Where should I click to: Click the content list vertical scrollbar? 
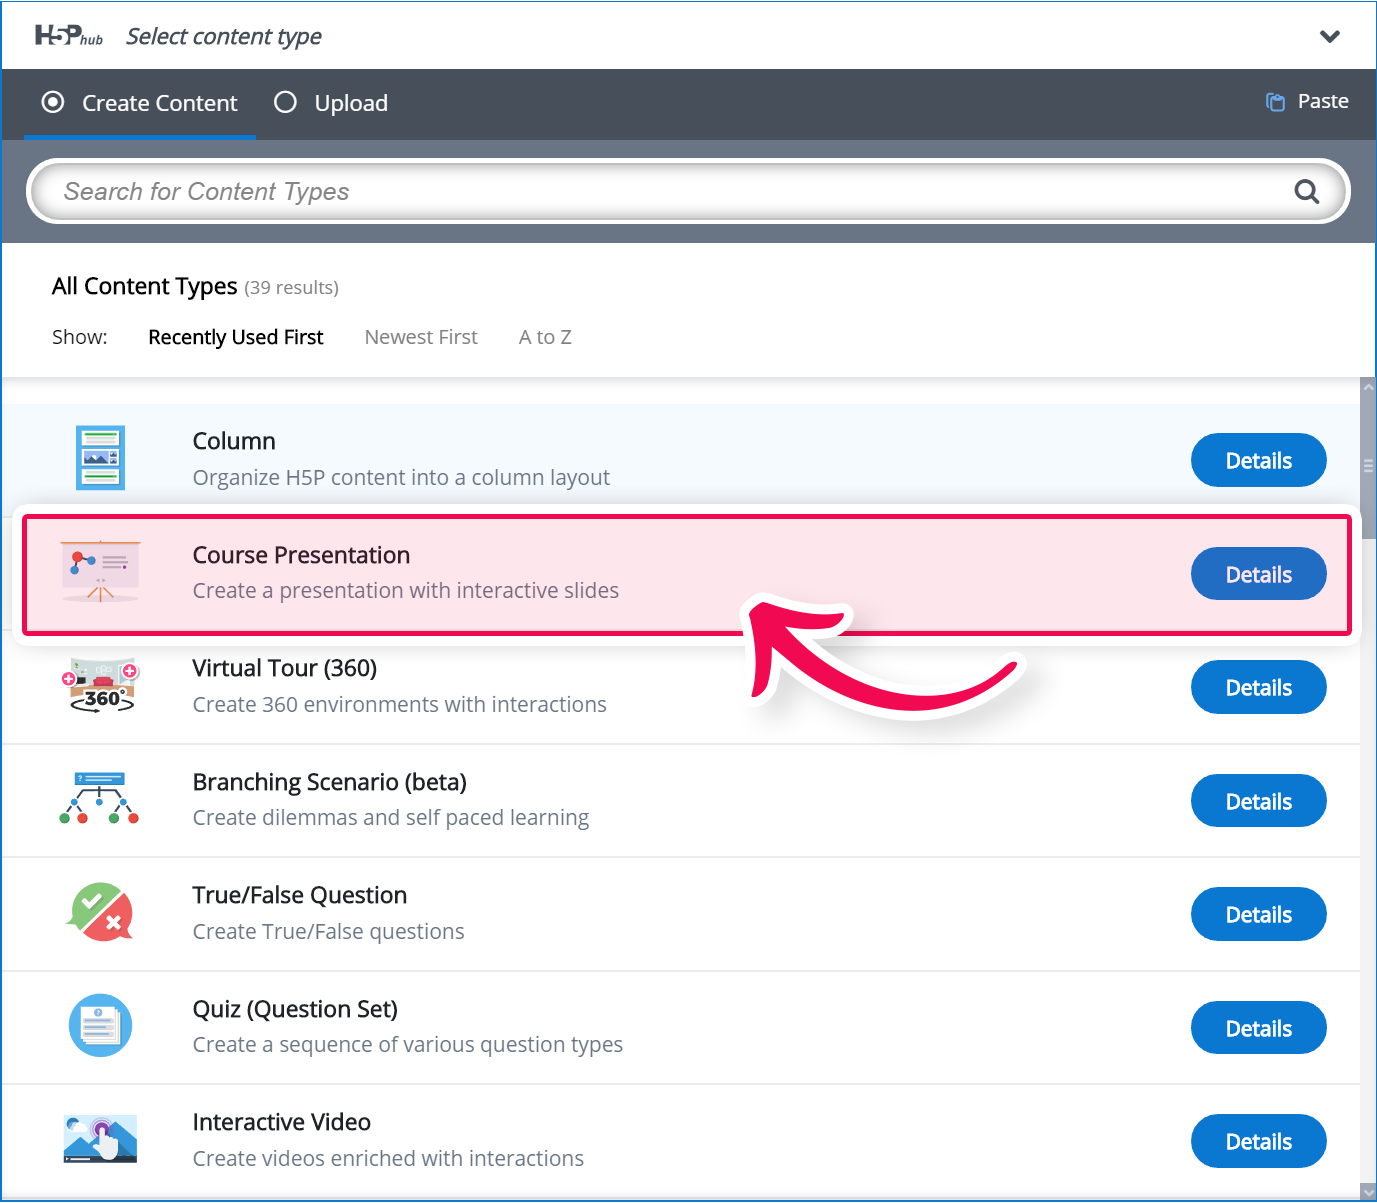point(1368,466)
